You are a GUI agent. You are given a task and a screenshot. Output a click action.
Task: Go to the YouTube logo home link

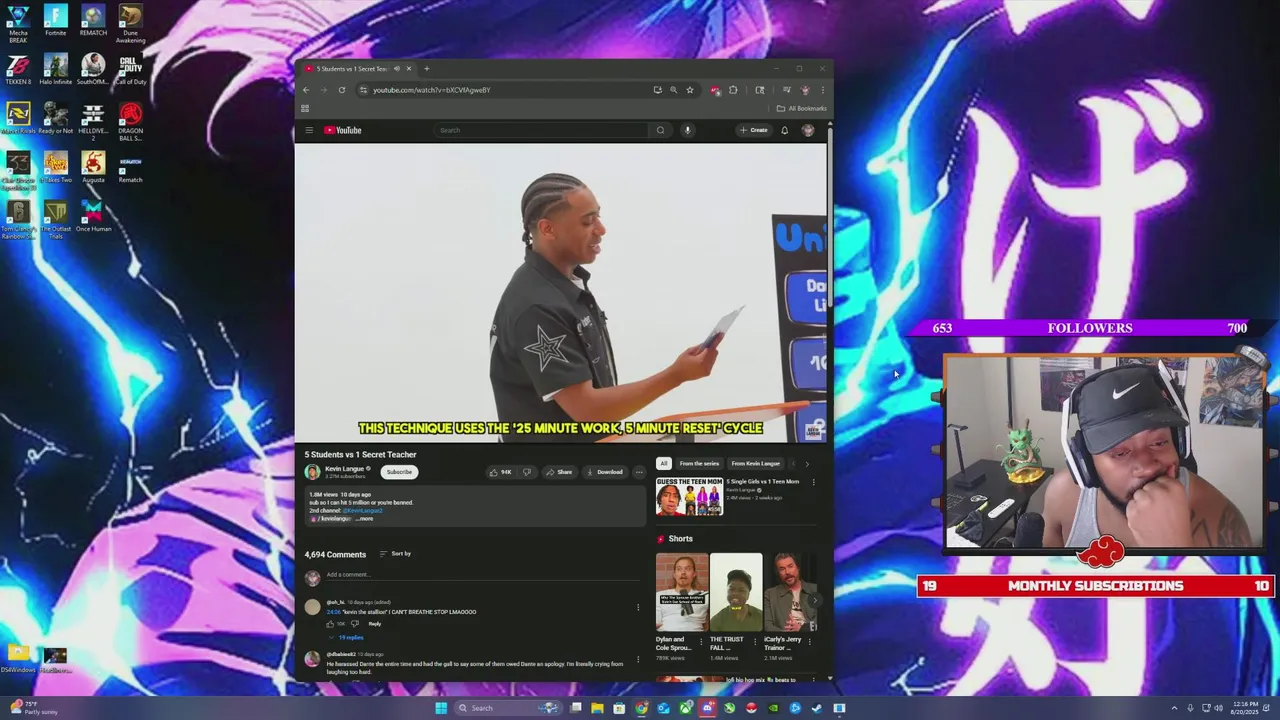pyautogui.click(x=343, y=130)
